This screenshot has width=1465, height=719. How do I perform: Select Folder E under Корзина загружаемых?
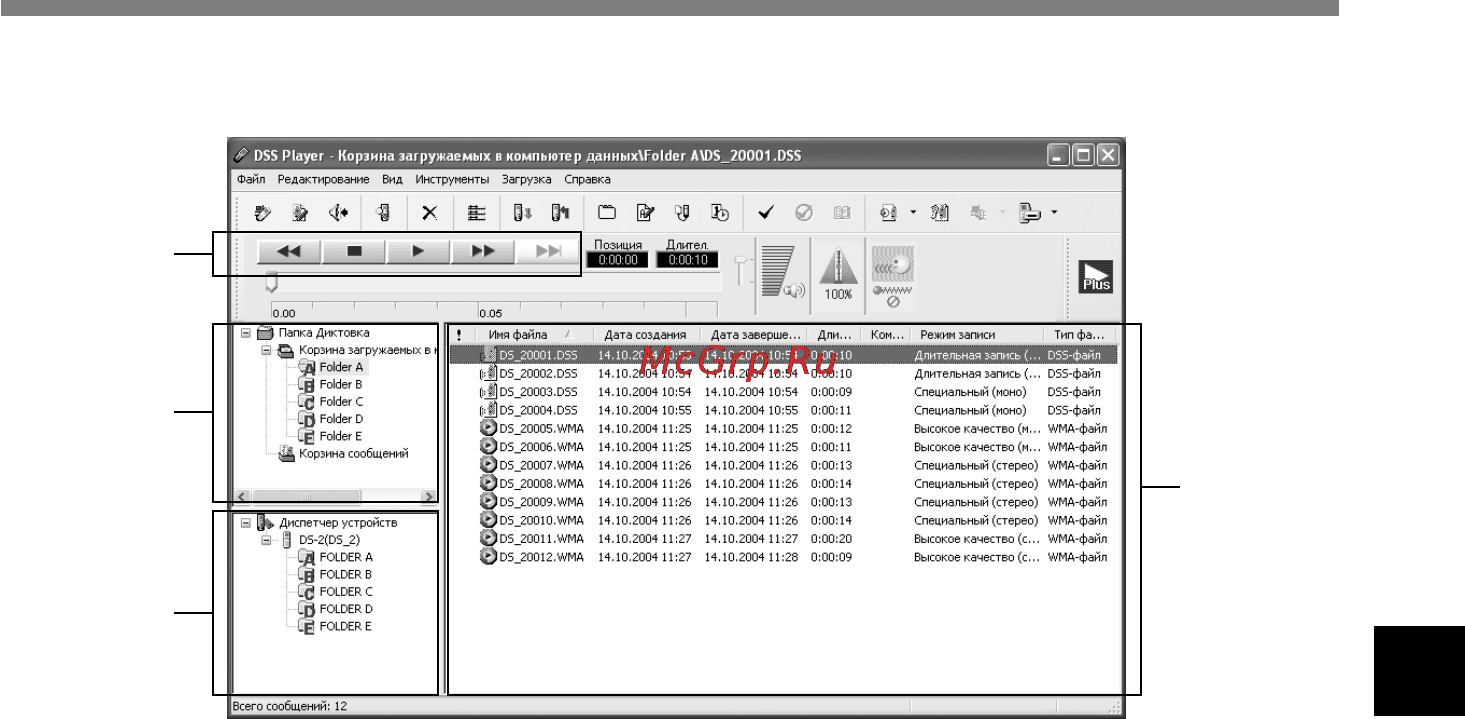click(341, 436)
